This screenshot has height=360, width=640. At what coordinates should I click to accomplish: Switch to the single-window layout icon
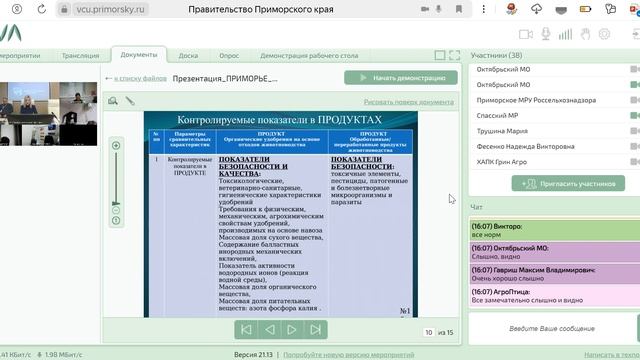(440, 55)
